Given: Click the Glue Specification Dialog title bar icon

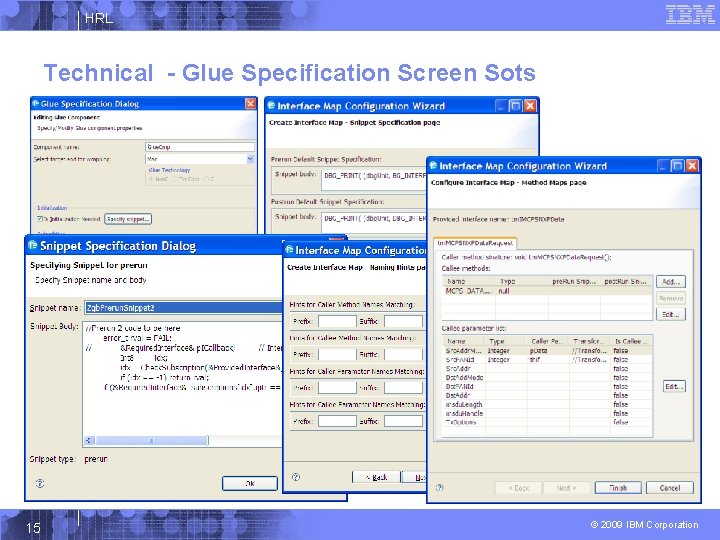Looking at the screenshot, I should click(36, 104).
